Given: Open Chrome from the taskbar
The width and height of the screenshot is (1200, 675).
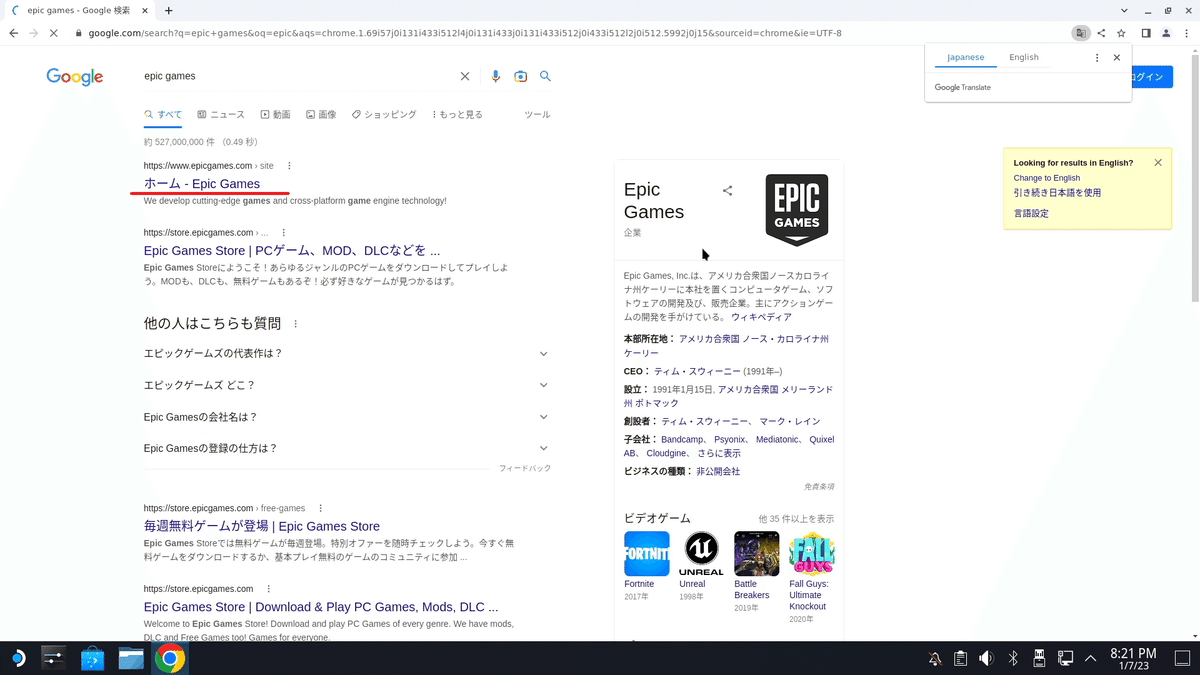Looking at the screenshot, I should click(x=170, y=658).
